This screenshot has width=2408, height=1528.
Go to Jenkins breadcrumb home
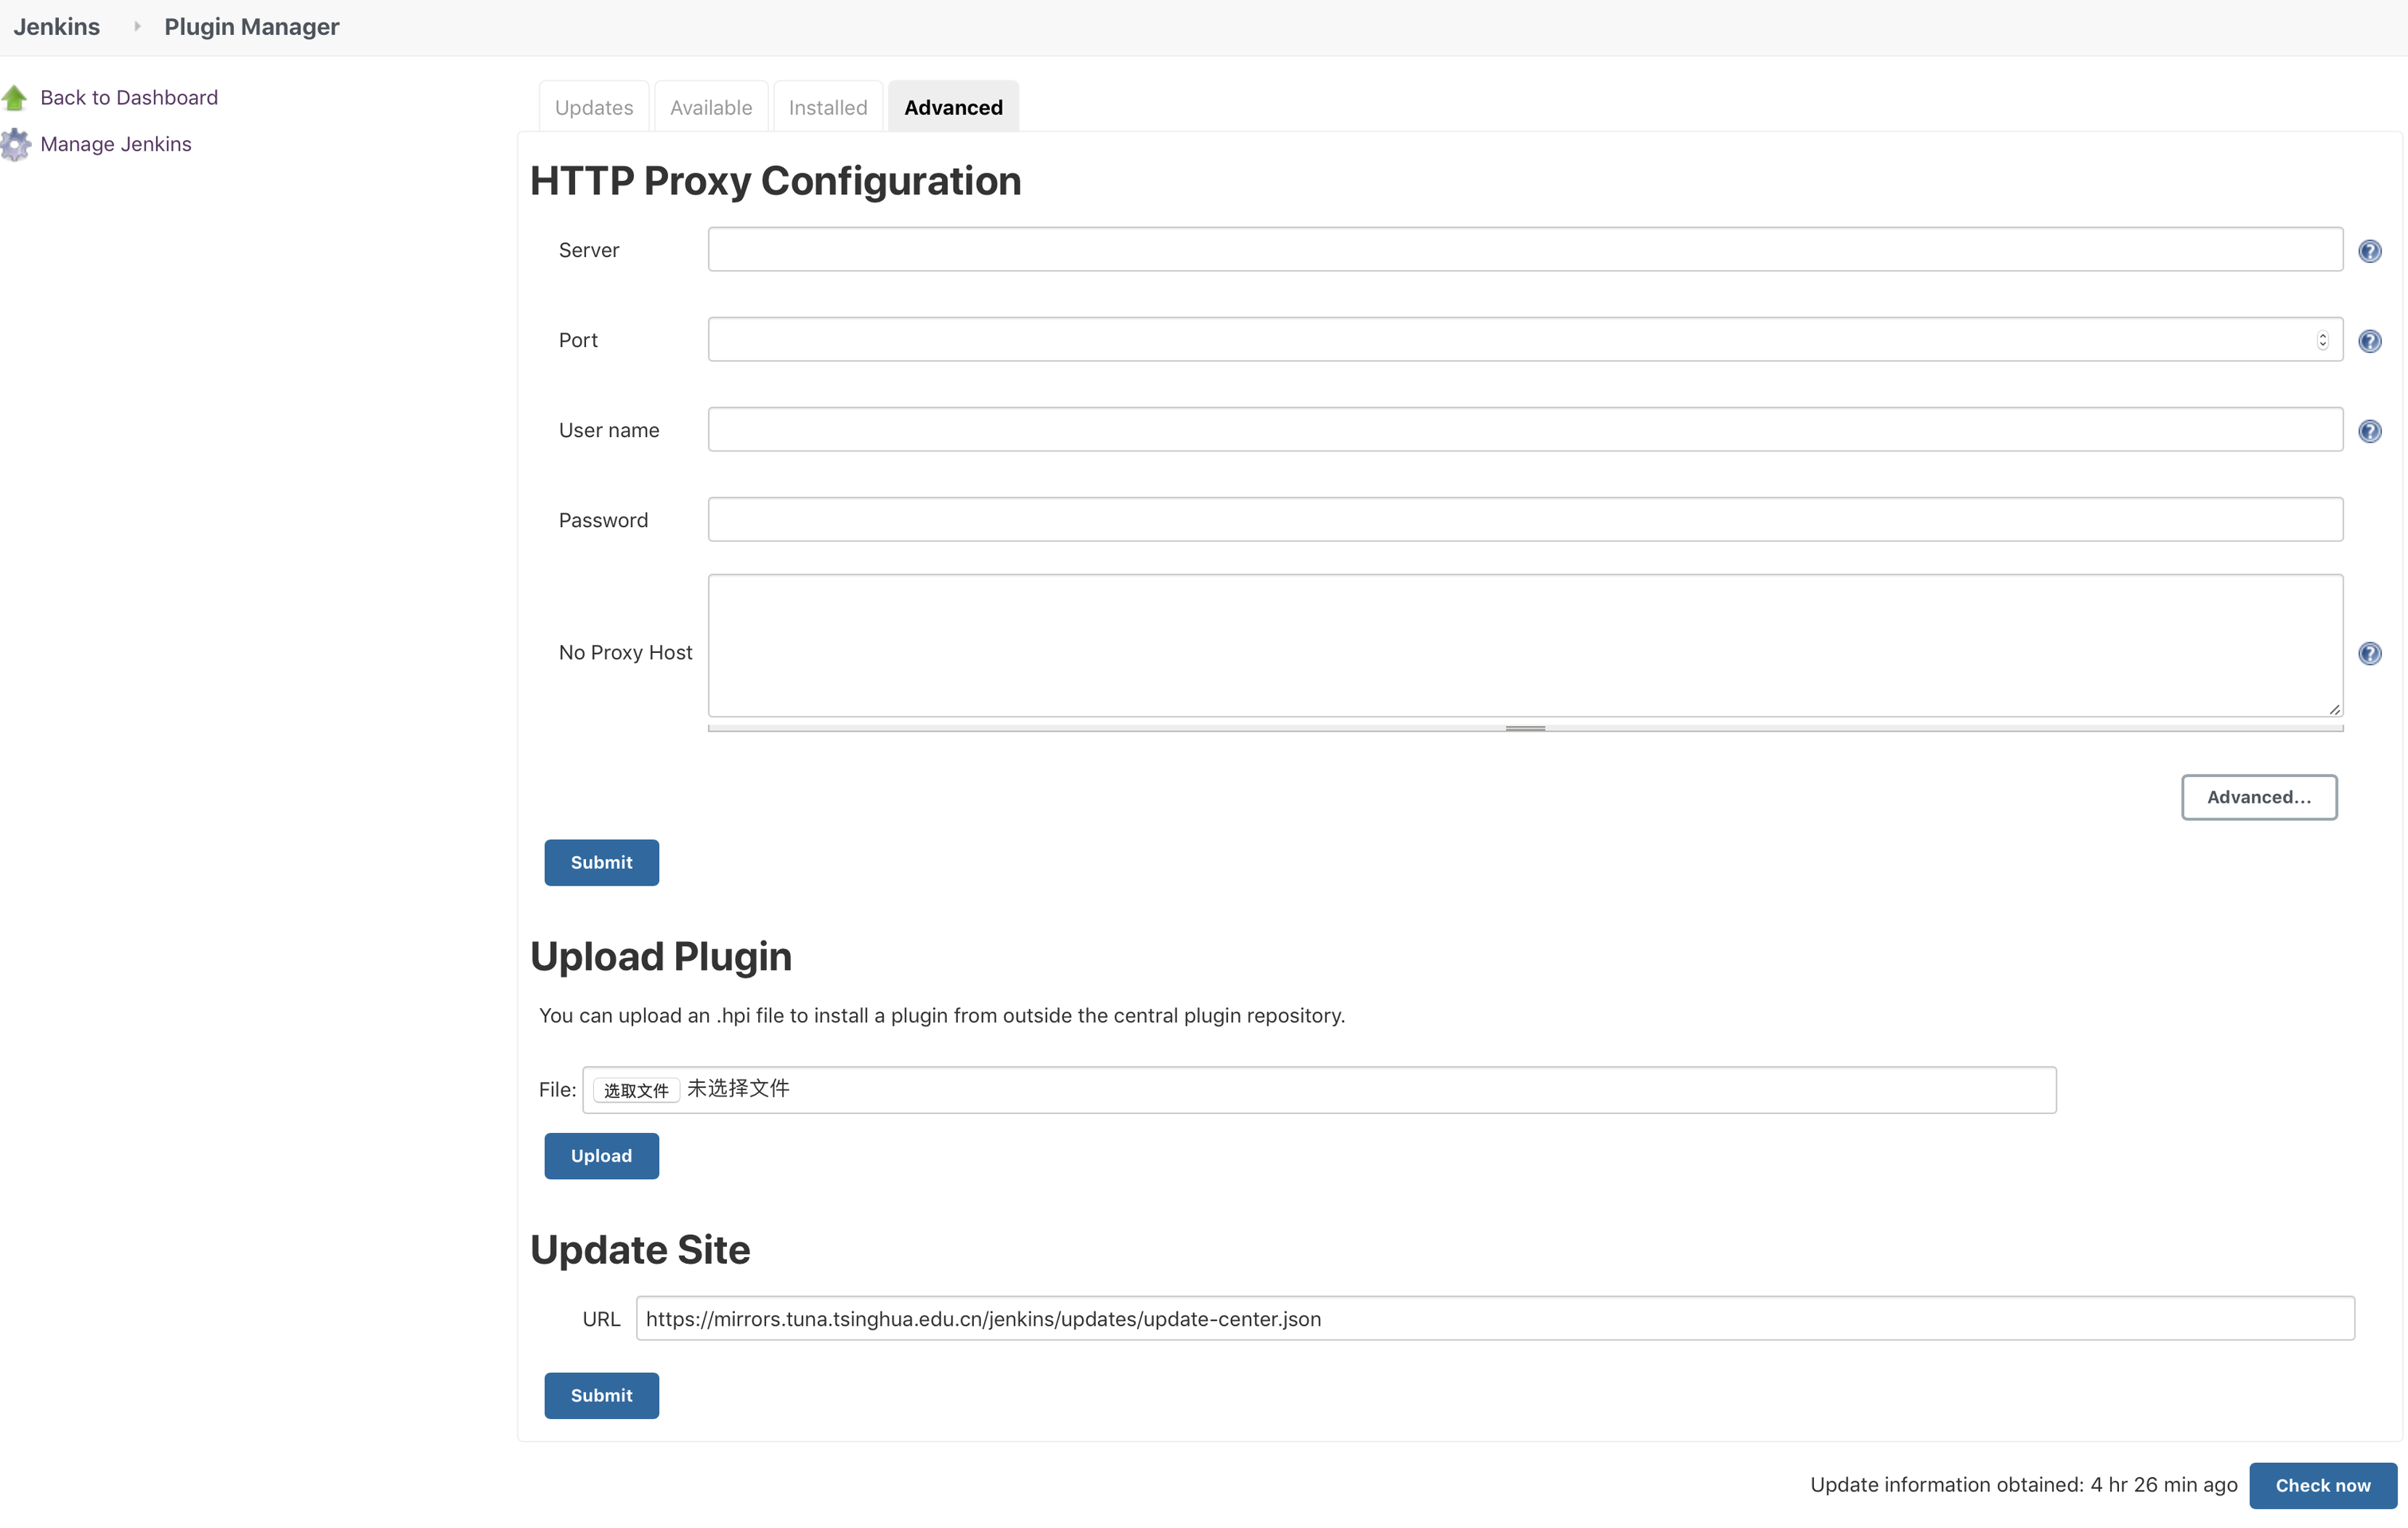tap(57, 27)
